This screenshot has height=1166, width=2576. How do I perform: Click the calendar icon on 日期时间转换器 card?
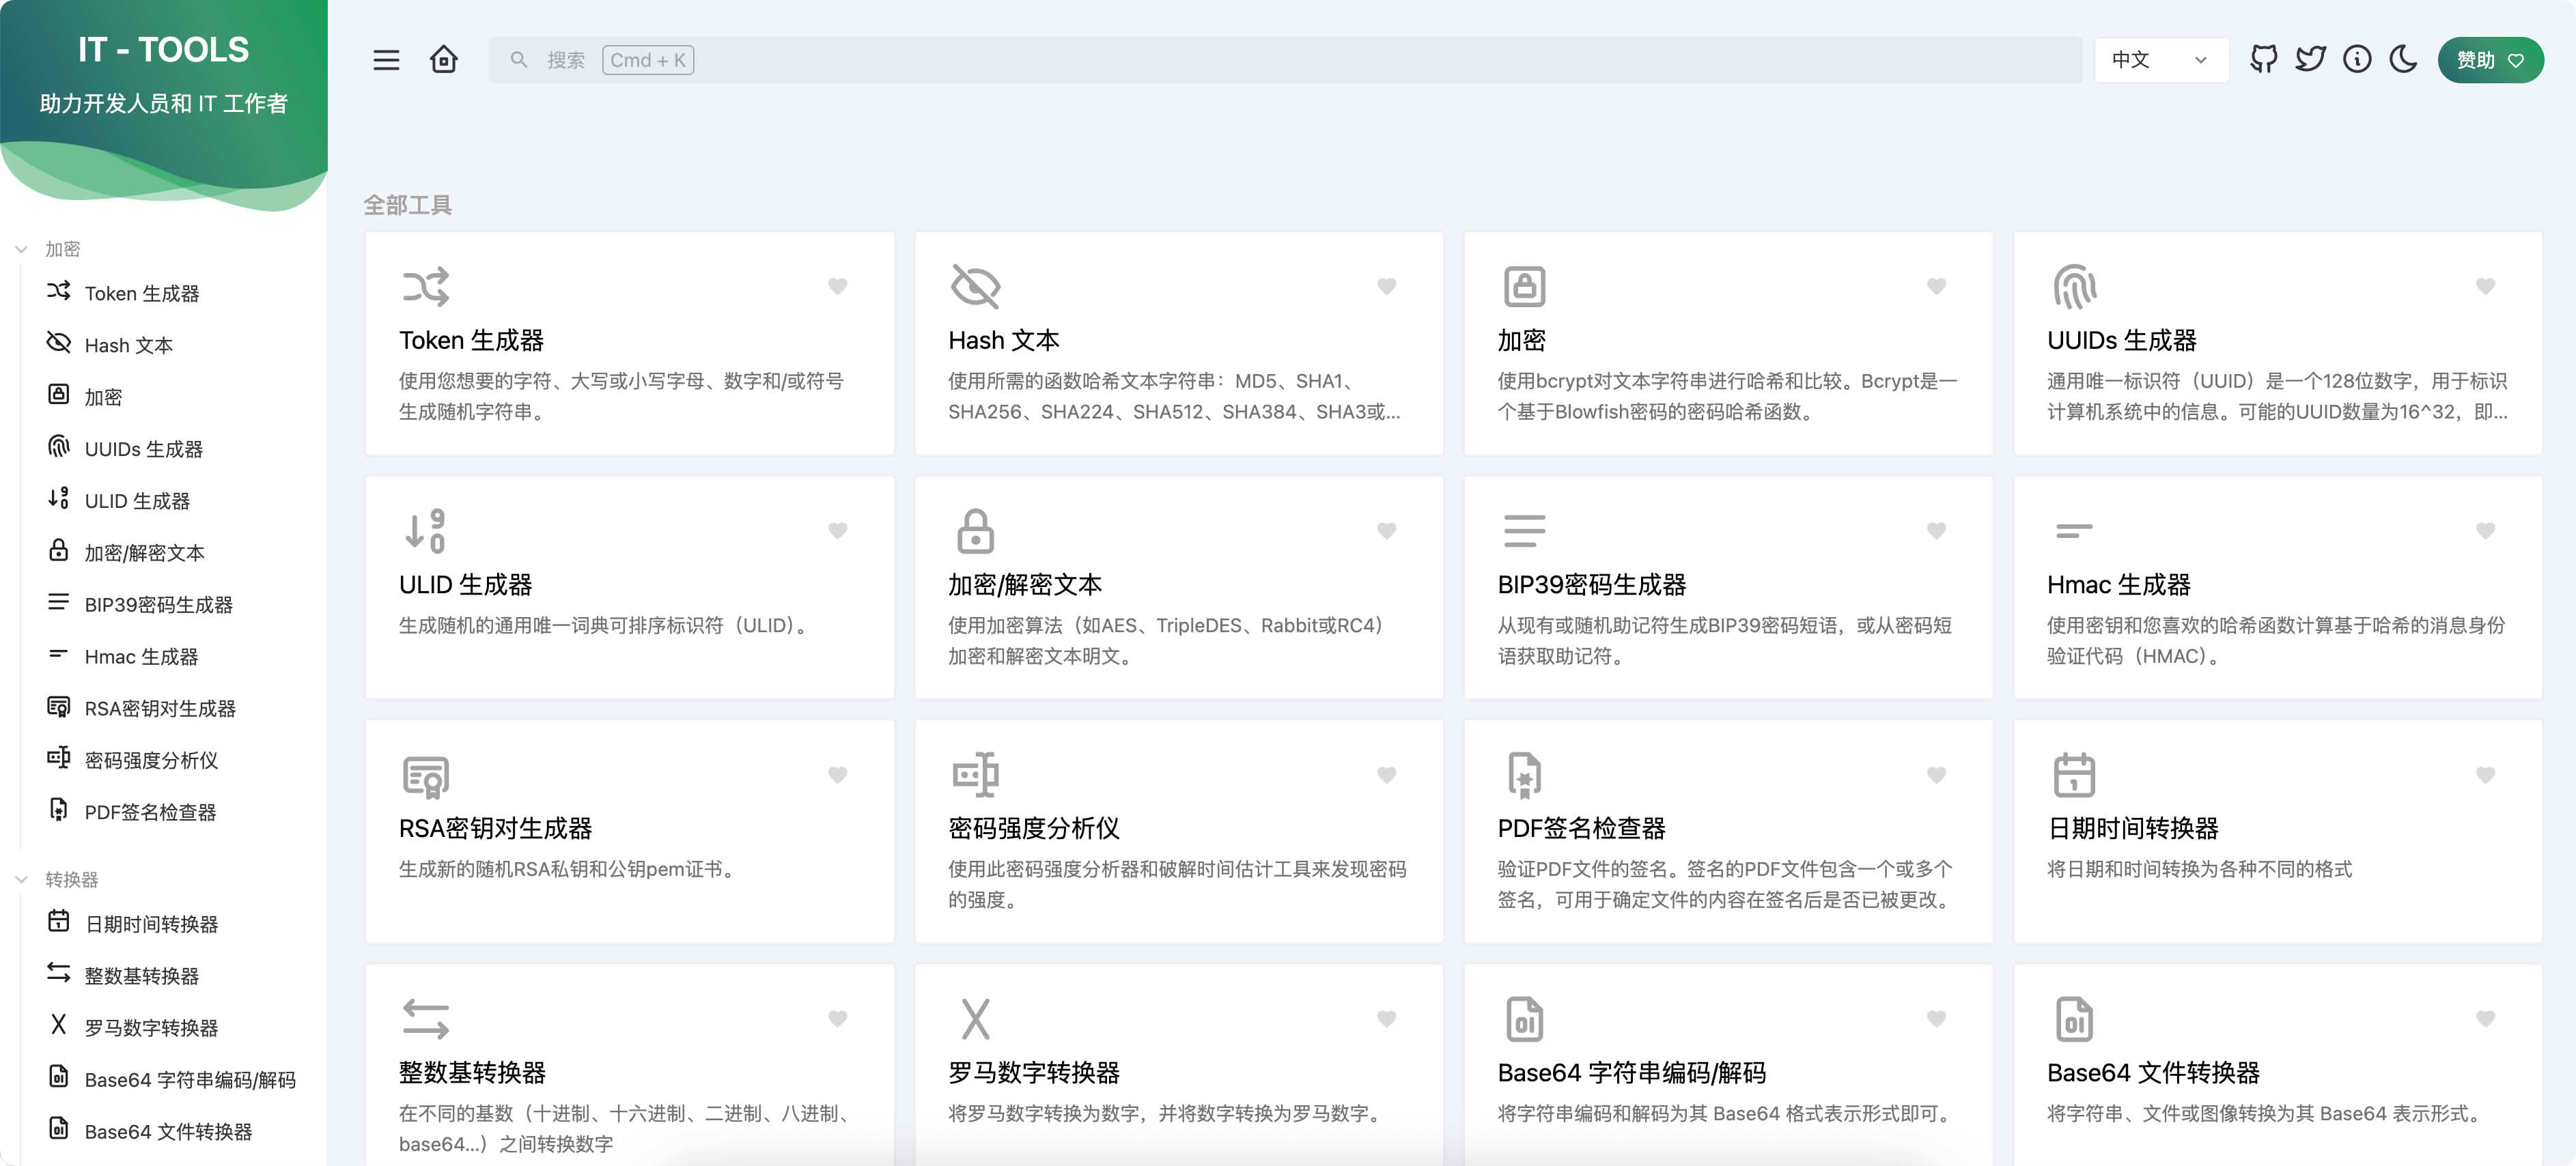[x=2074, y=775]
